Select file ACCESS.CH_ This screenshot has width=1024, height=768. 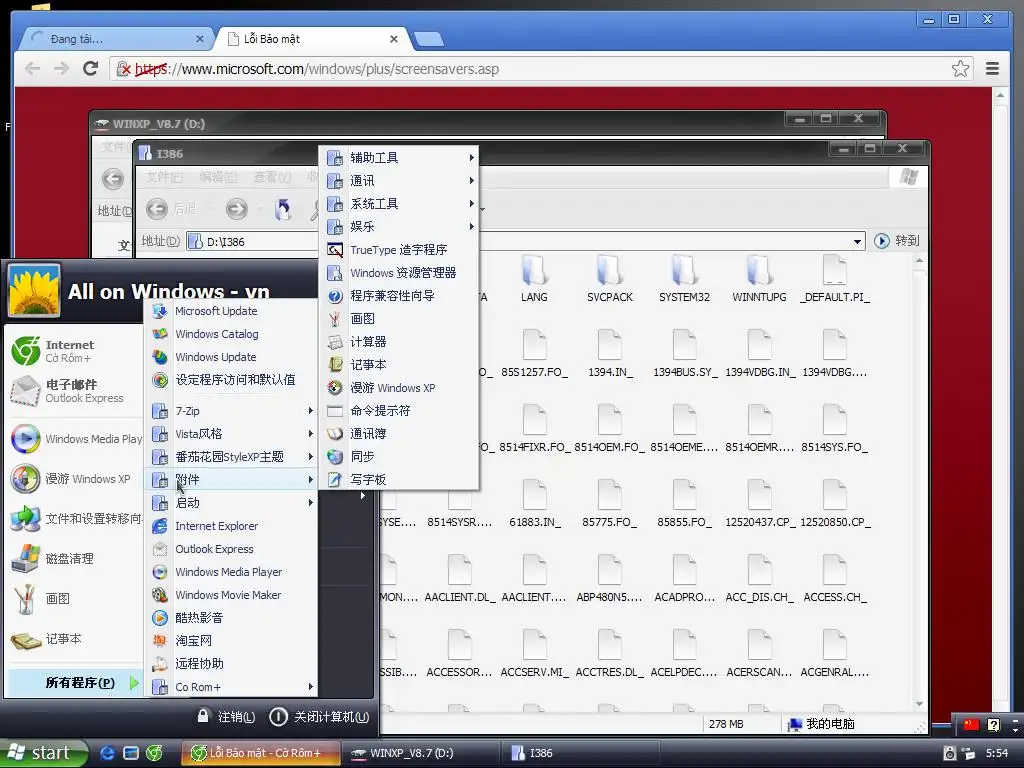point(835,580)
